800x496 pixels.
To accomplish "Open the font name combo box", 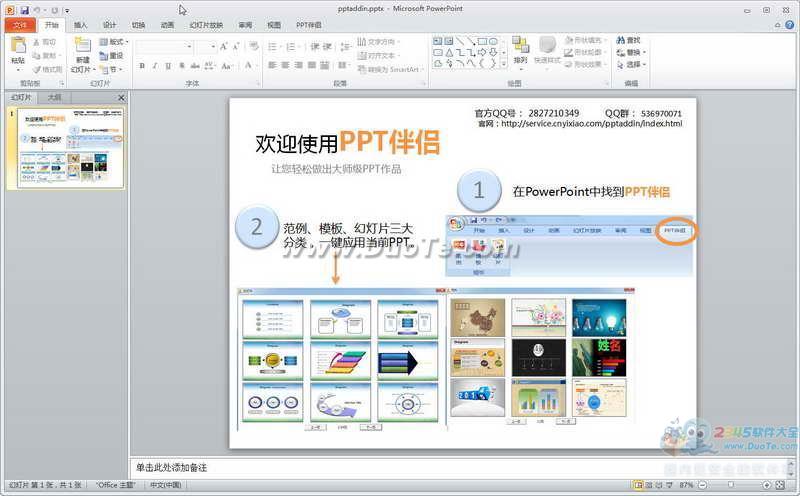I will click(164, 47).
